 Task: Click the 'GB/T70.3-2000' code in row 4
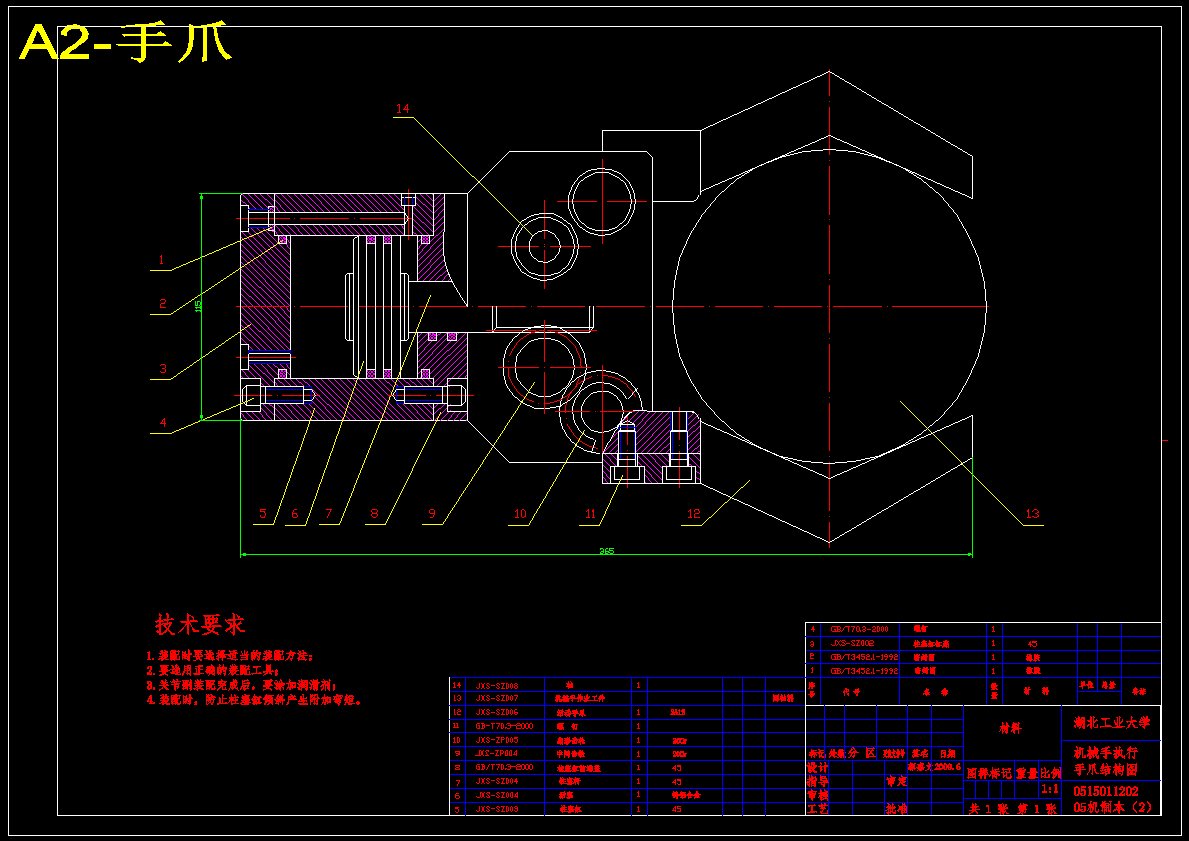(x=859, y=629)
